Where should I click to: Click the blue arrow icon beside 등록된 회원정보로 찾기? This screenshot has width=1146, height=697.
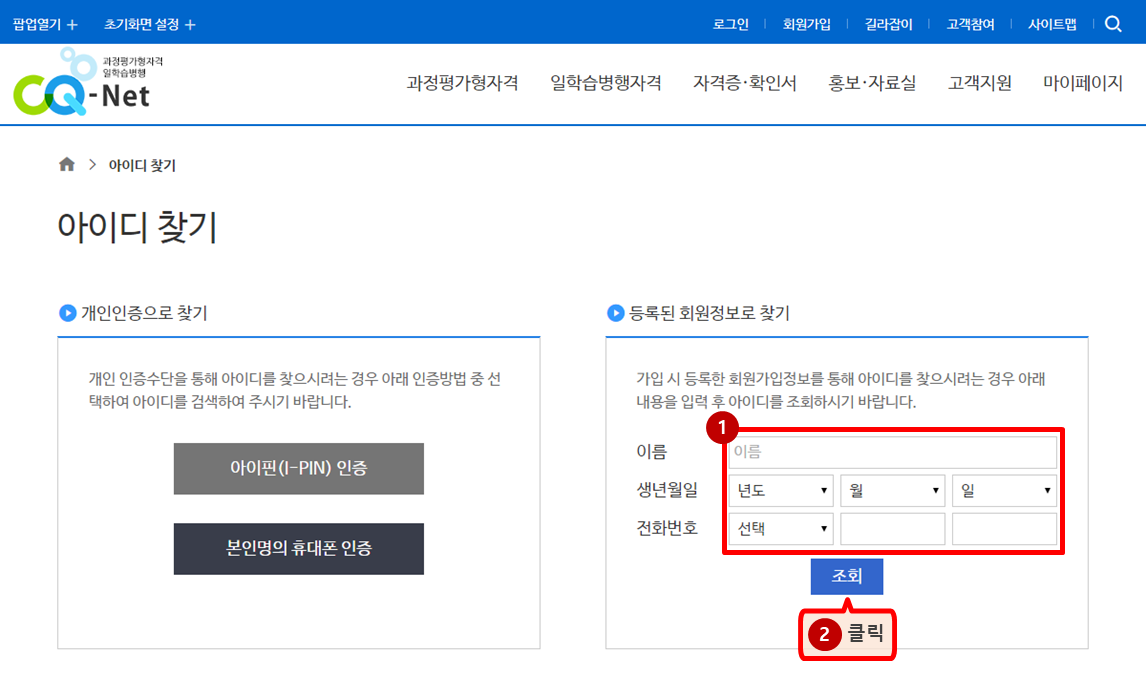[615, 313]
